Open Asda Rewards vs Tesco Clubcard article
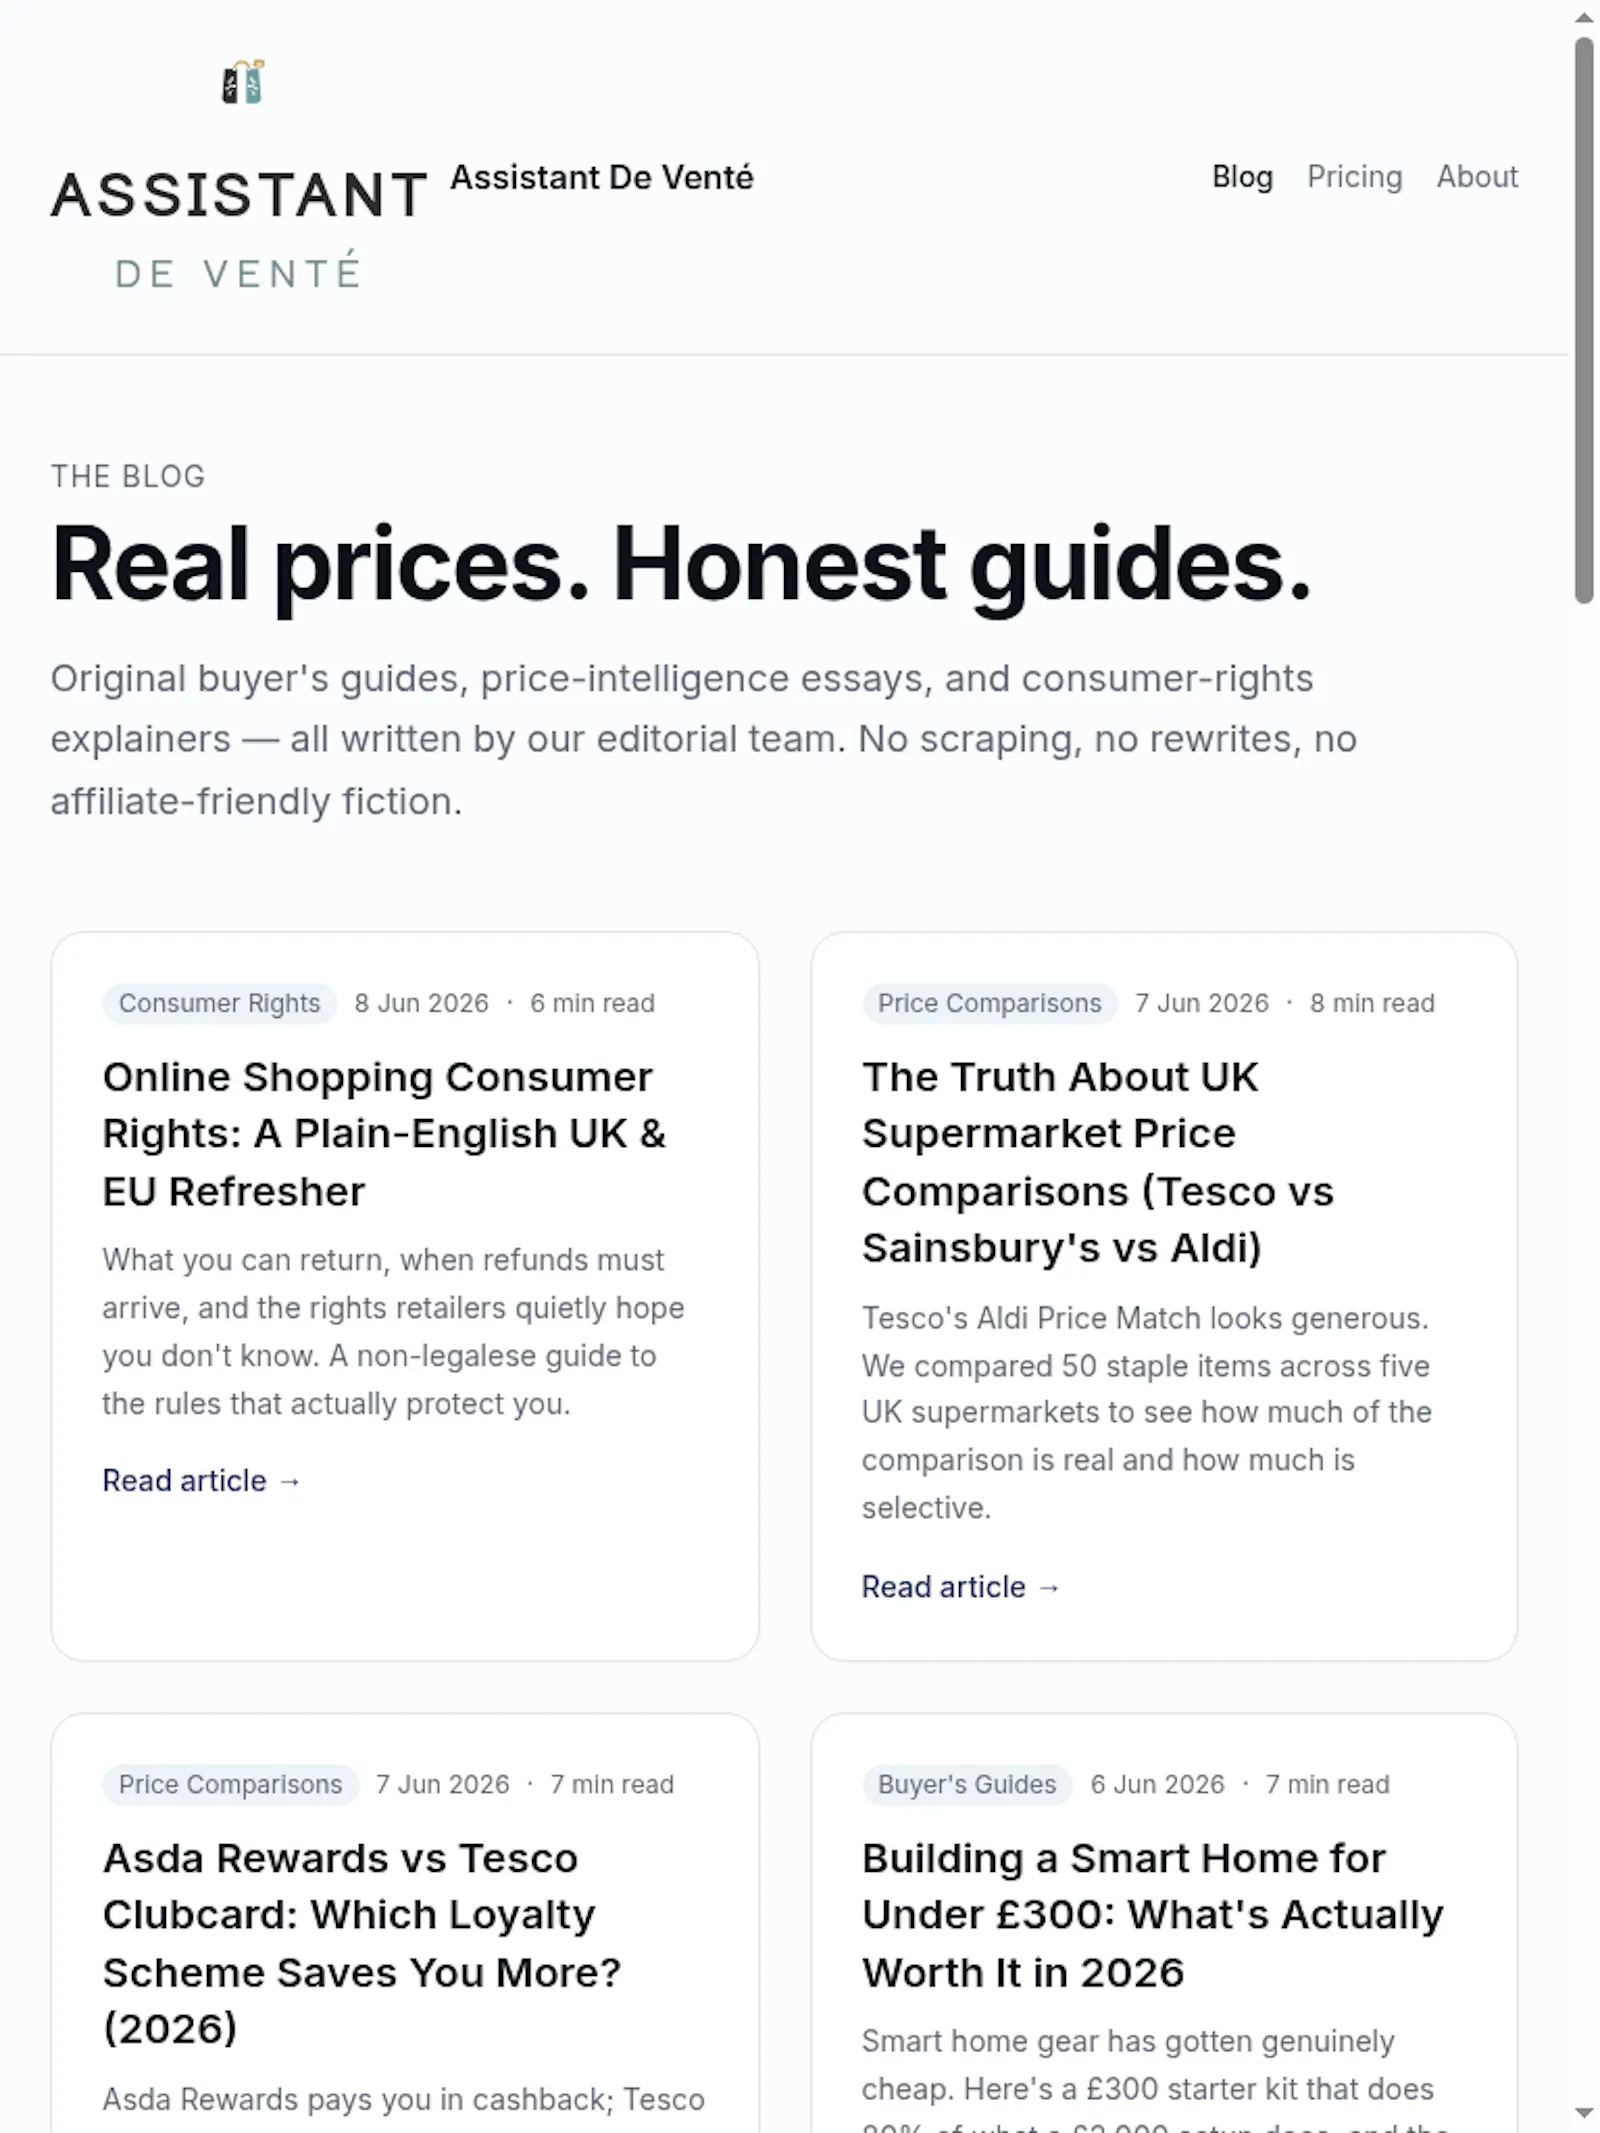Viewport: 1600px width, 2133px height. (362, 1943)
